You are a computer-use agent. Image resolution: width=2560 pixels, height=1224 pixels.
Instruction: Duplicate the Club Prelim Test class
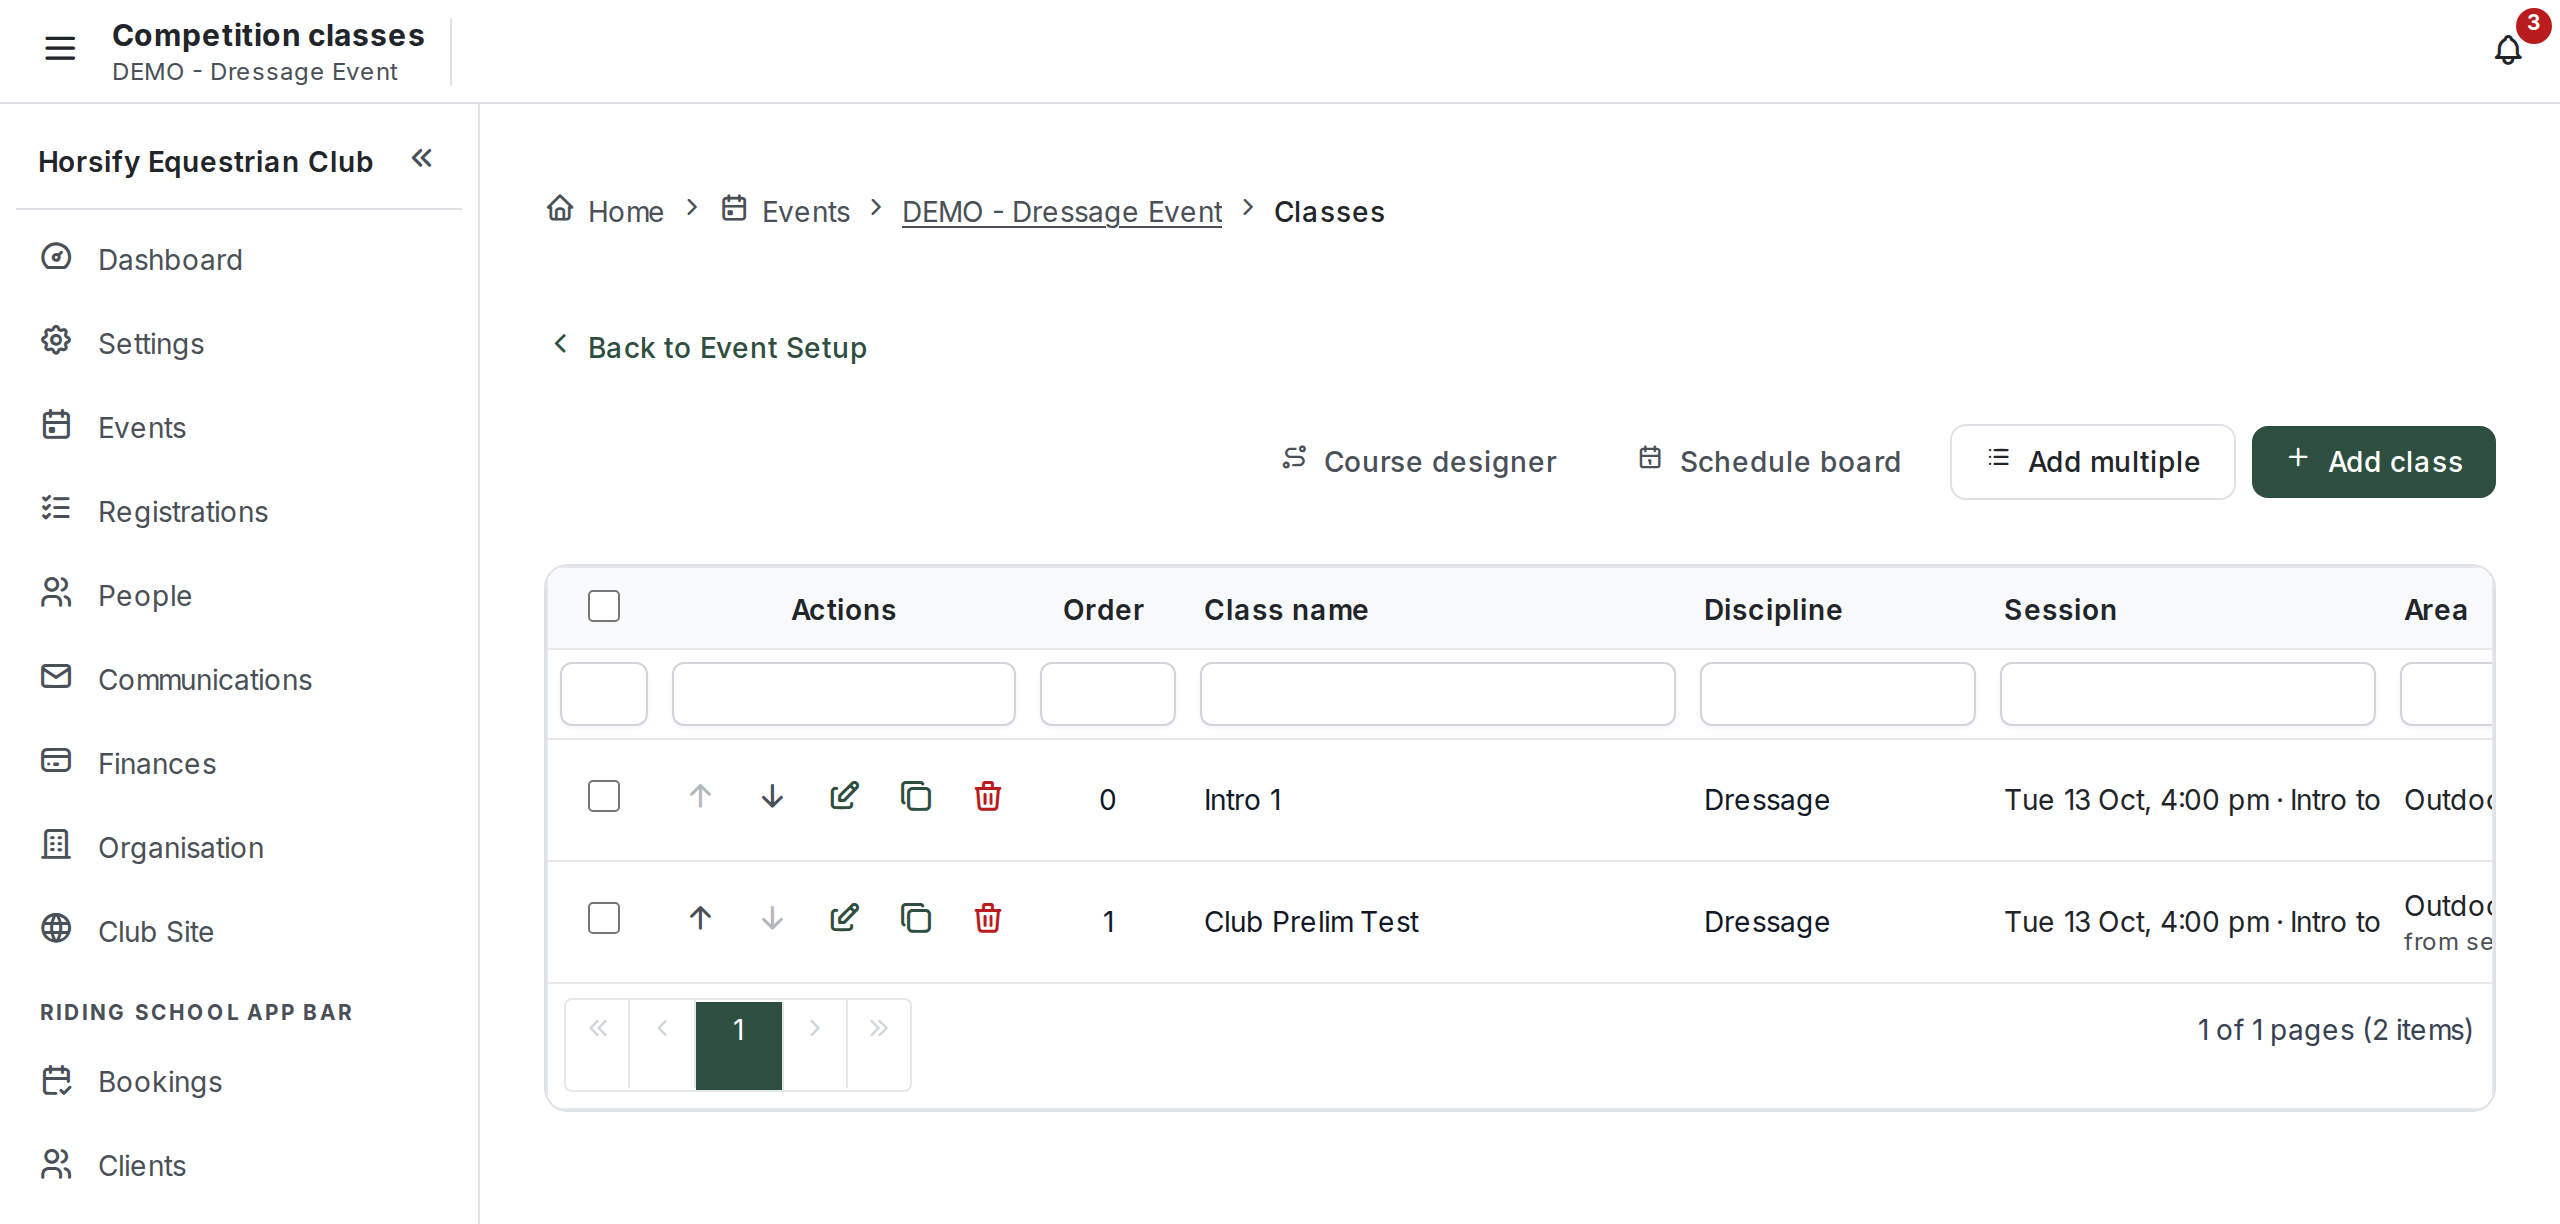[916, 918]
